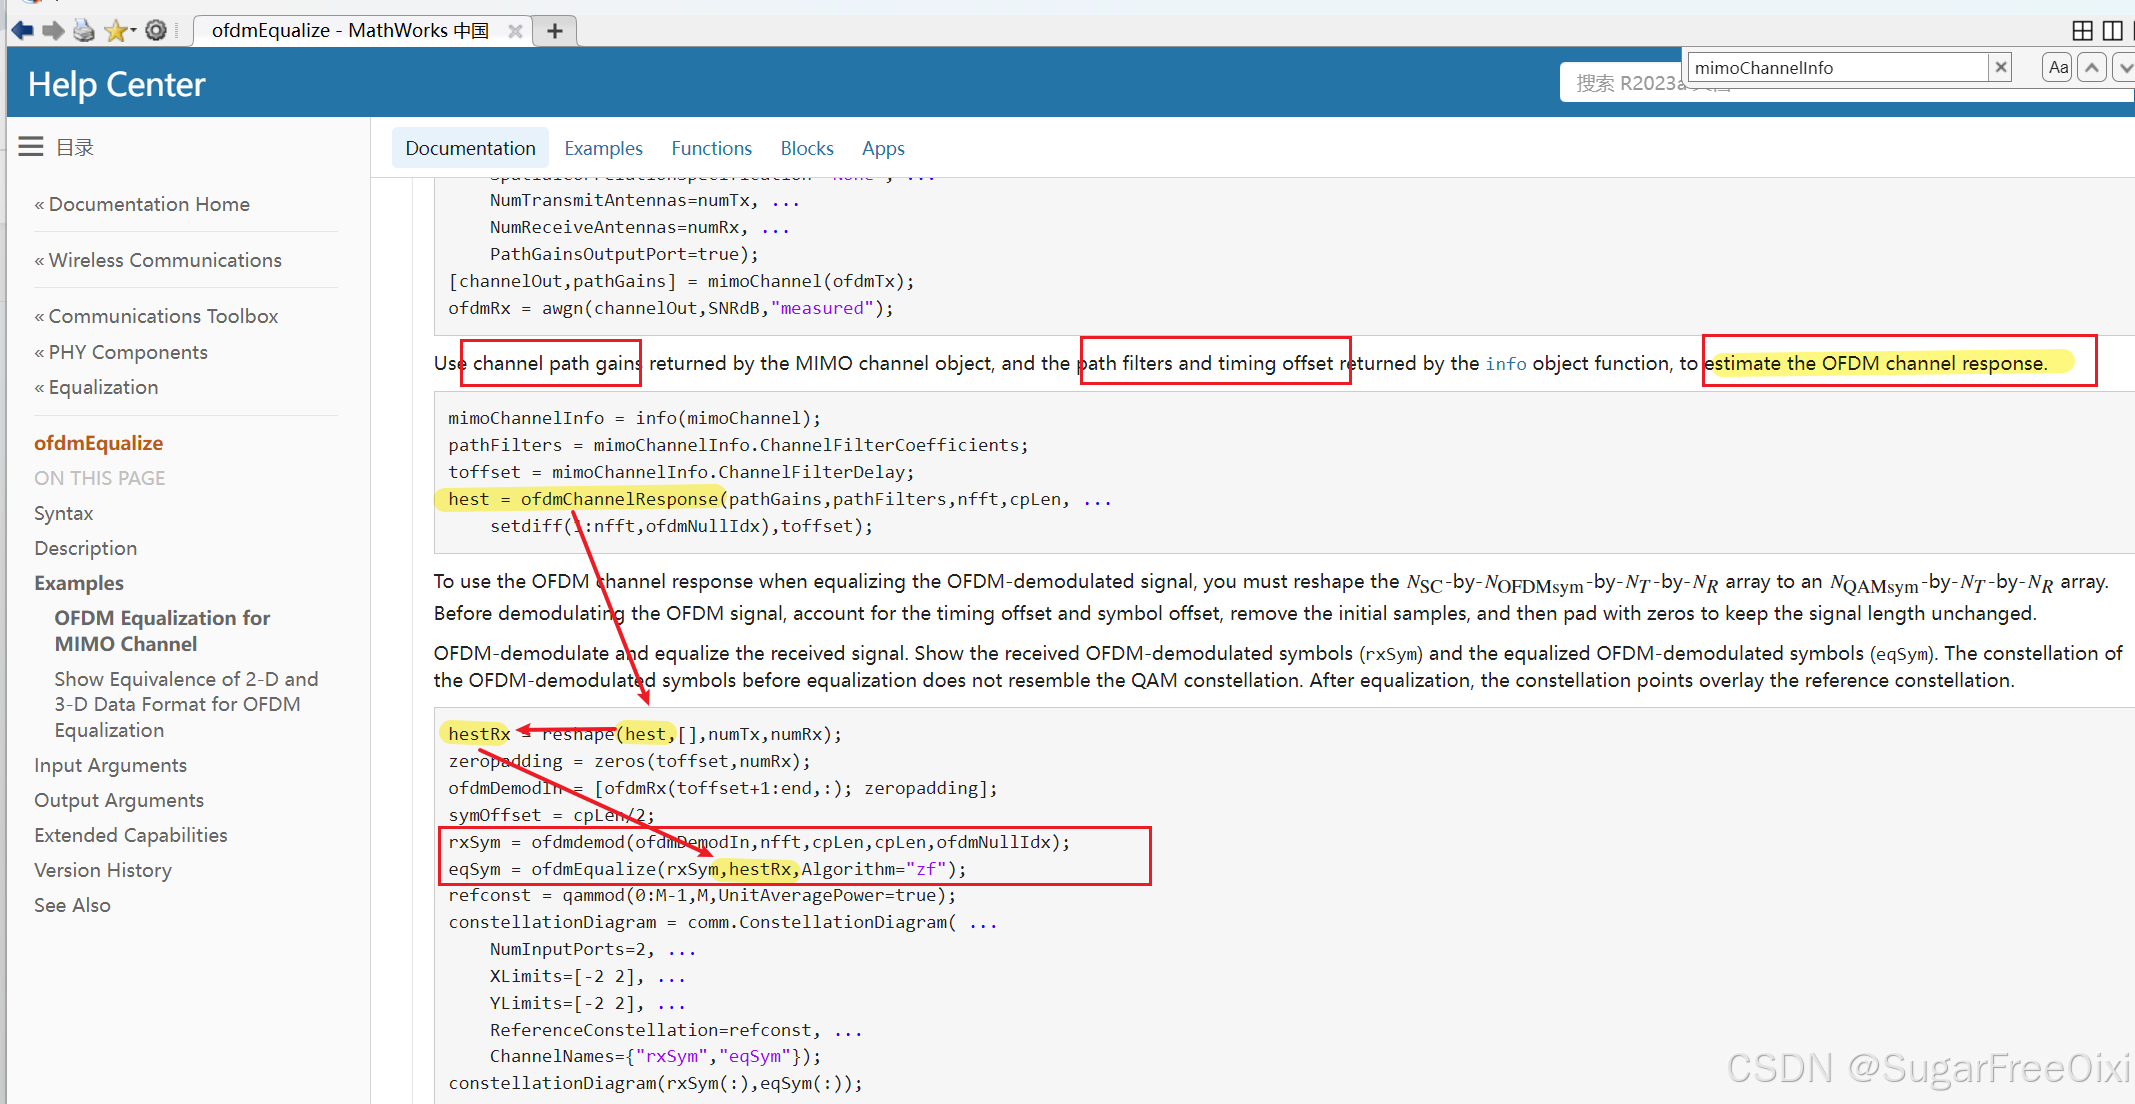
Task: Open favorites dropdown arrow beside star
Action: 134,31
